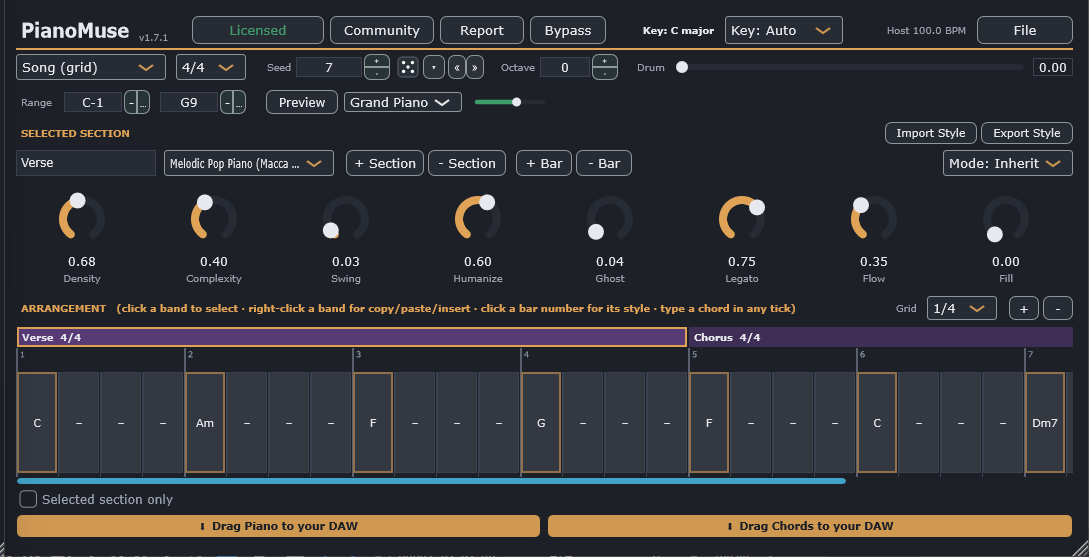The width and height of the screenshot is (1089, 557).
Task: Open the Grid 1/4 dropdown
Action: pos(962,308)
